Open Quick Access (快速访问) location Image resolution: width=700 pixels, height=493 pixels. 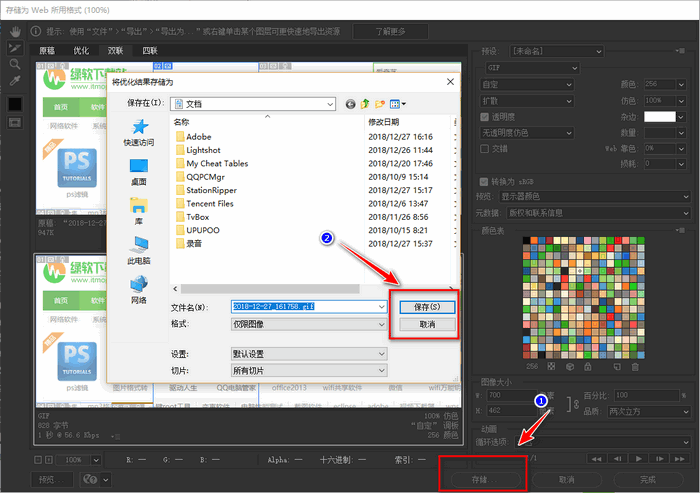(x=139, y=133)
